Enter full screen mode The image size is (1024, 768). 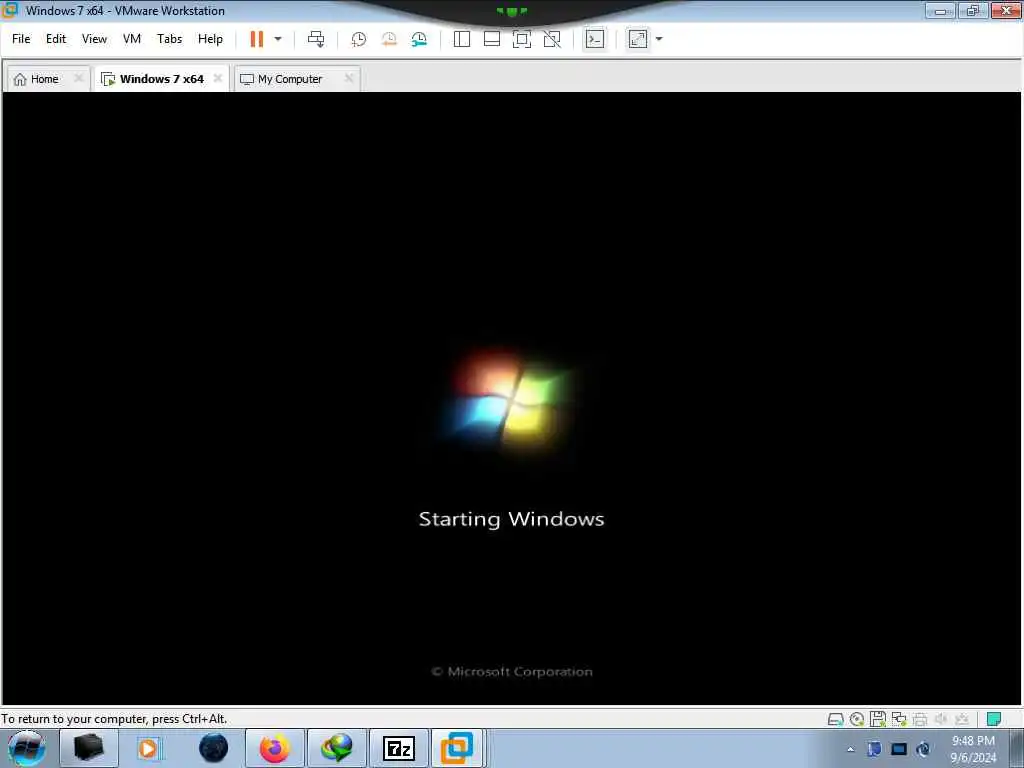pyautogui.click(x=522, y=39)
